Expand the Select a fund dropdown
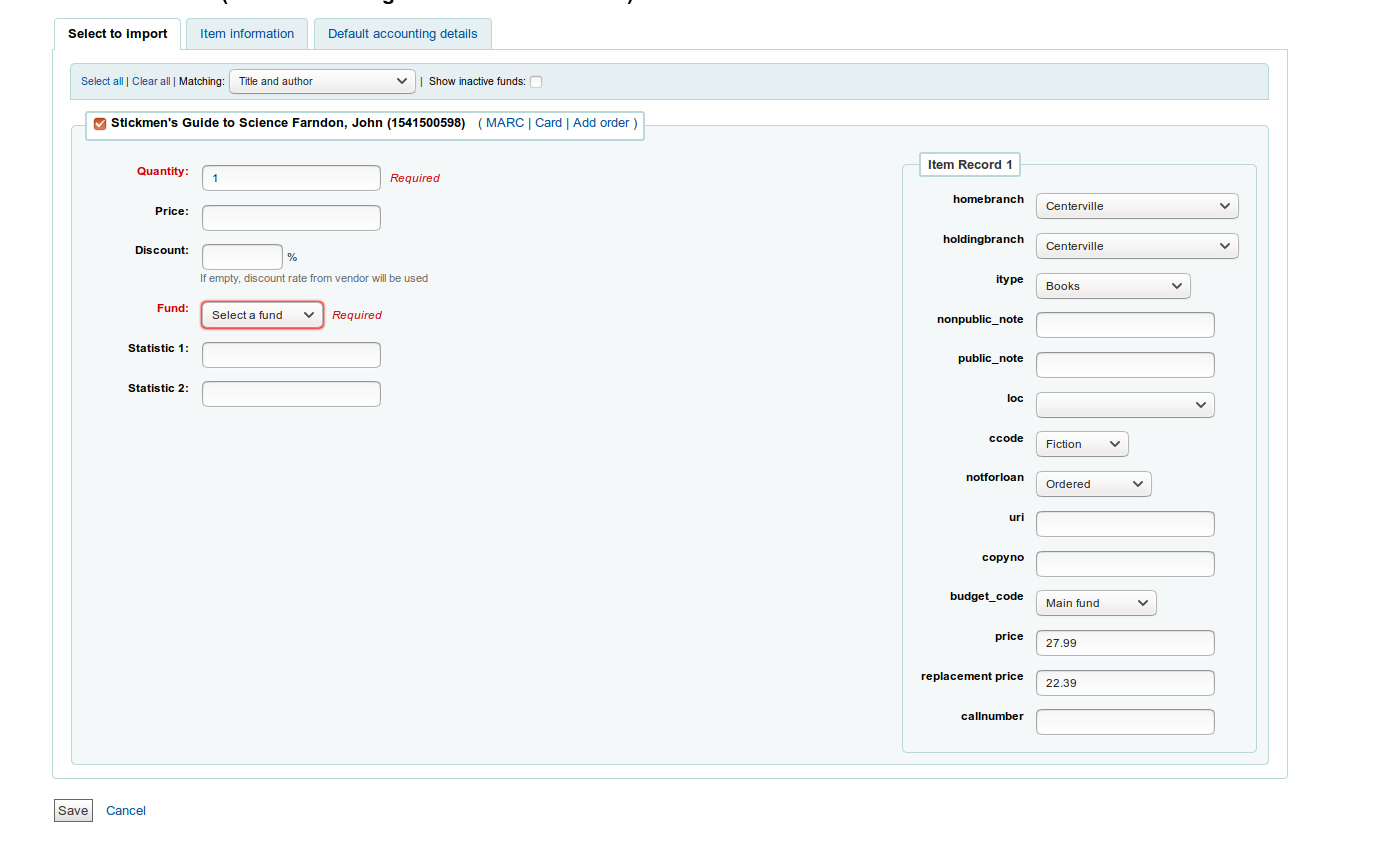 262,315
